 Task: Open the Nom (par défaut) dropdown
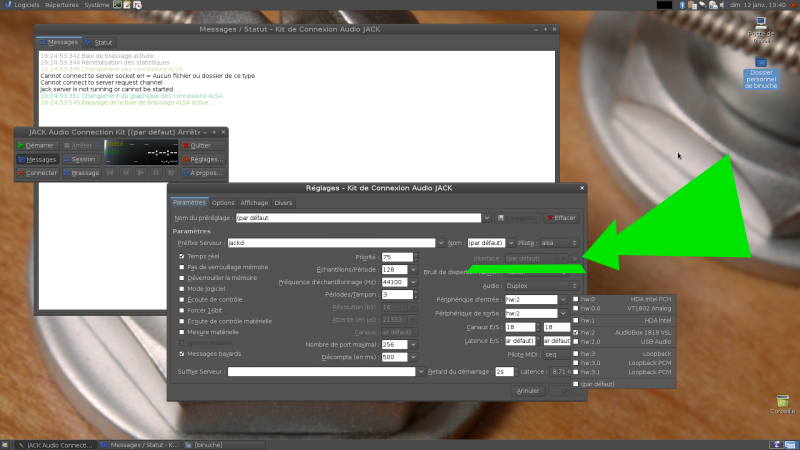pyautogui.click(x=510, y=243)
